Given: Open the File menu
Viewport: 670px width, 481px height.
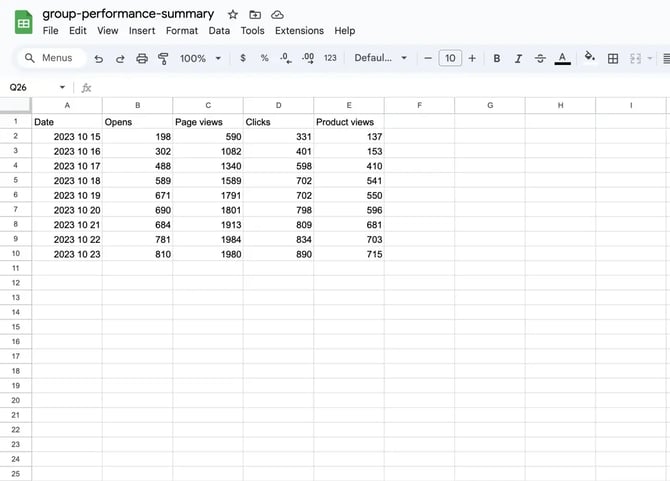Looking at the screenshot, I should [x=50, y=31].
